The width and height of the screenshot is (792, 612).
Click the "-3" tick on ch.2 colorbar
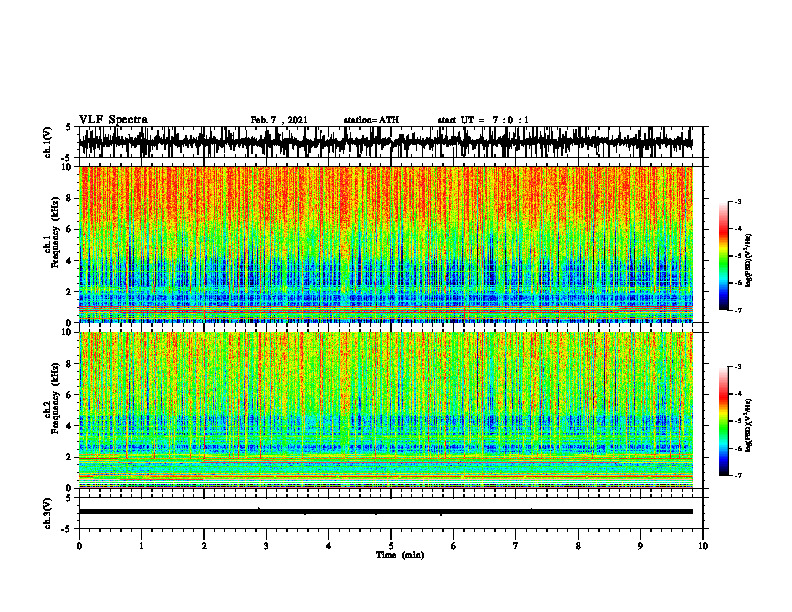(738, 367)
